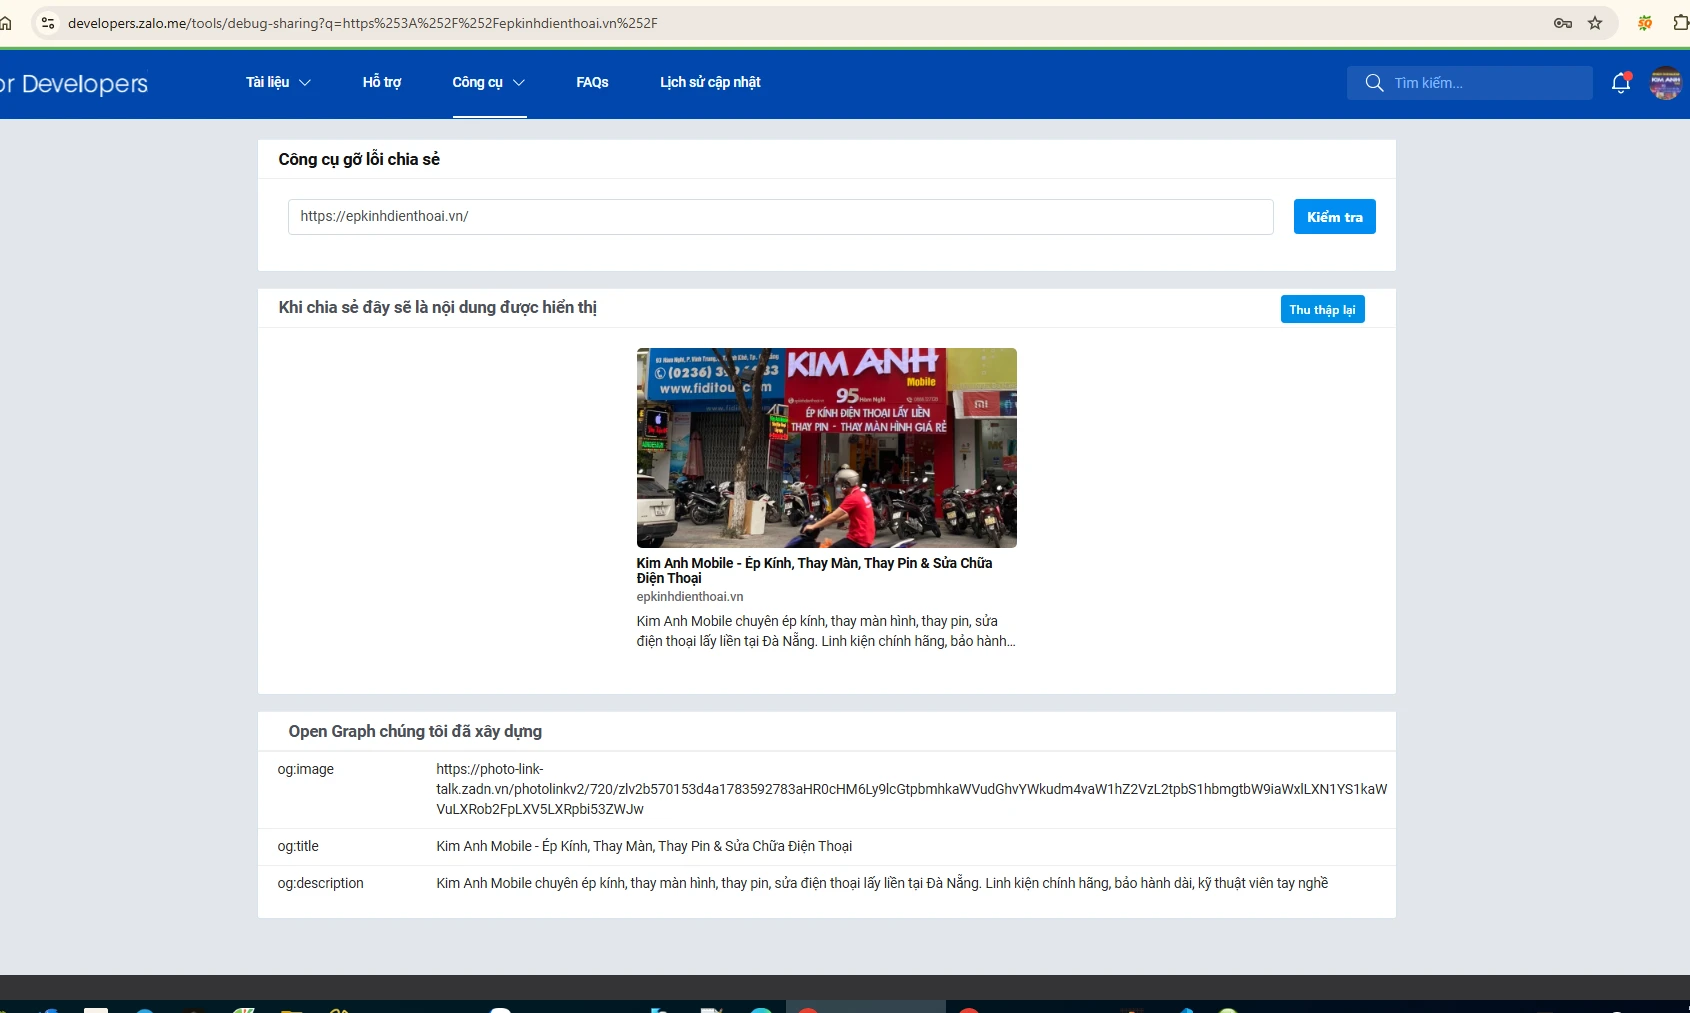Image resolution: width=1690 pixels, height=1013 pixels.
Task: Open the user profile avatar
Action: pos(1665,83)
